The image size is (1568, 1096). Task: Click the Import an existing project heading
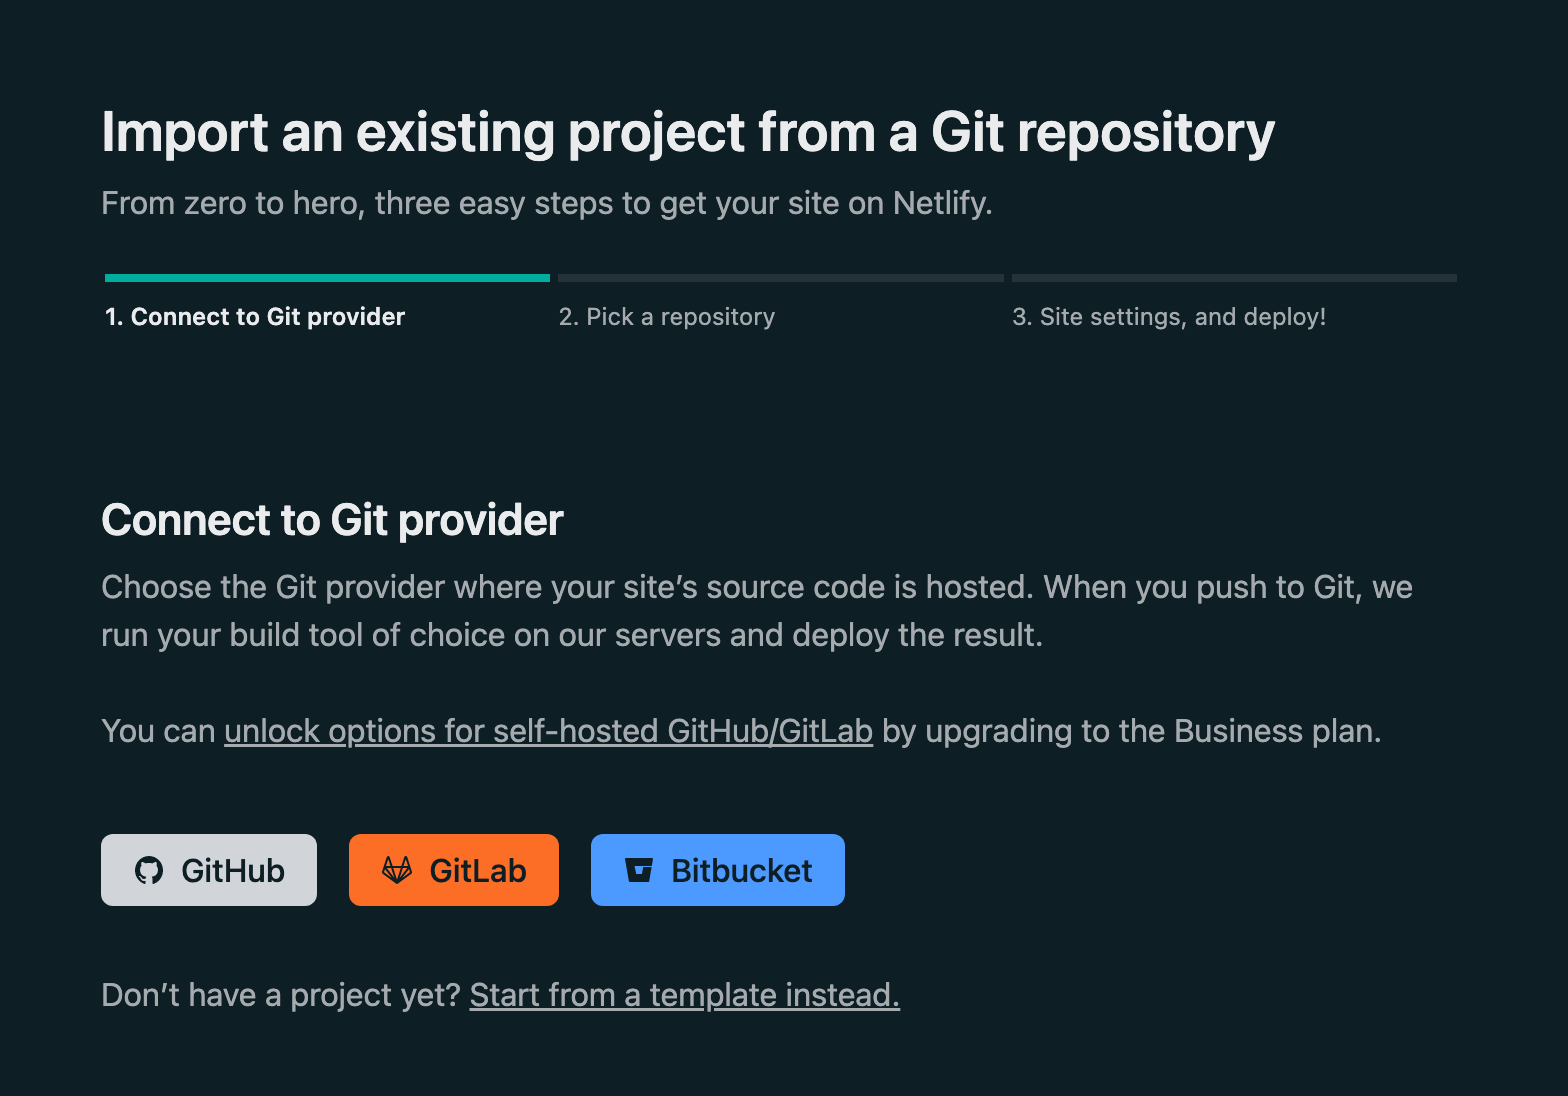click(688, 133)
